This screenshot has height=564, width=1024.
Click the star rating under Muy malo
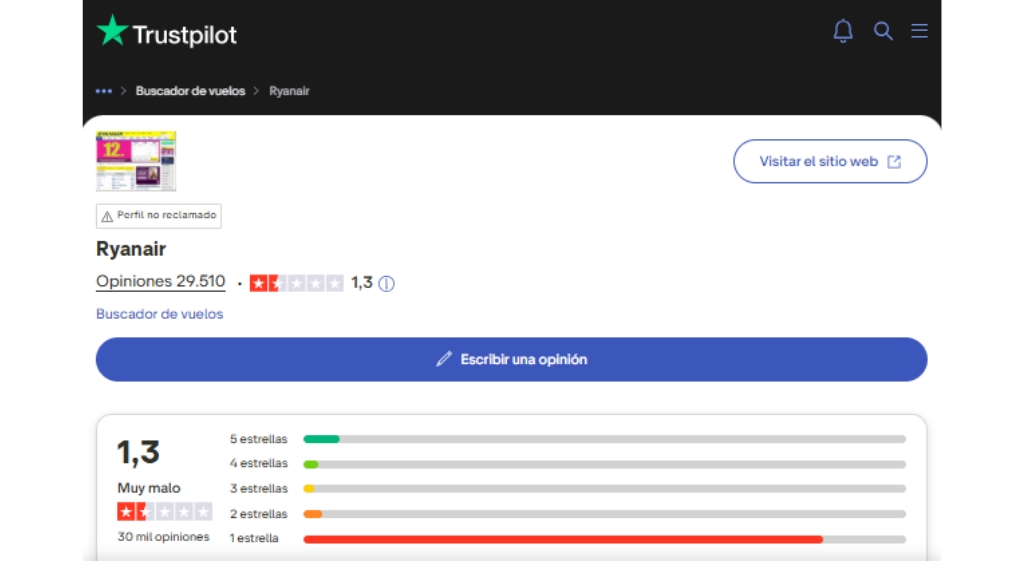click(x=165, y=512)
